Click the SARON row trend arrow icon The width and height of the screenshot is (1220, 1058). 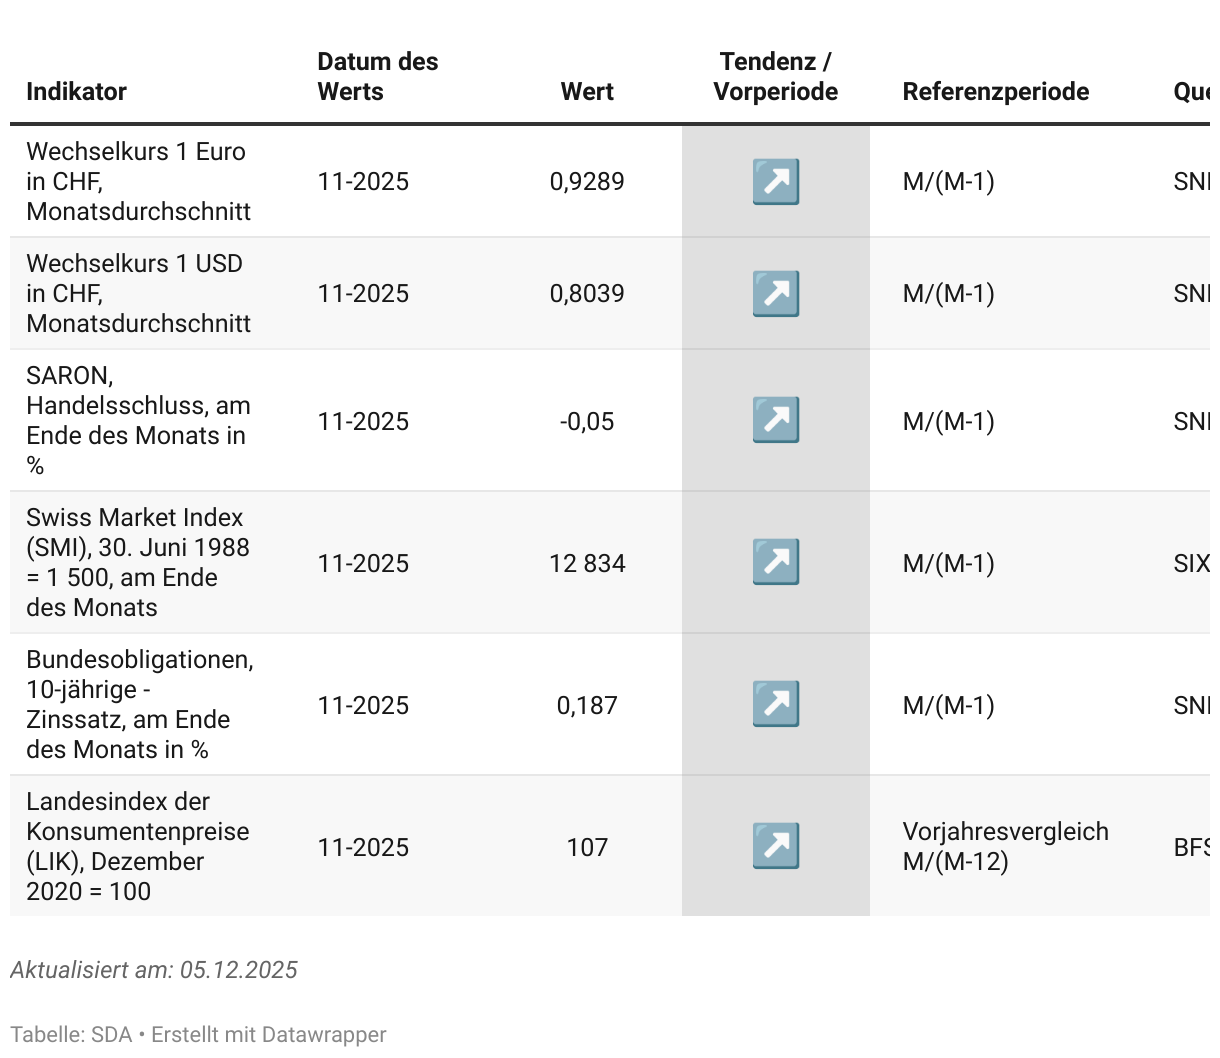(775, 420)
